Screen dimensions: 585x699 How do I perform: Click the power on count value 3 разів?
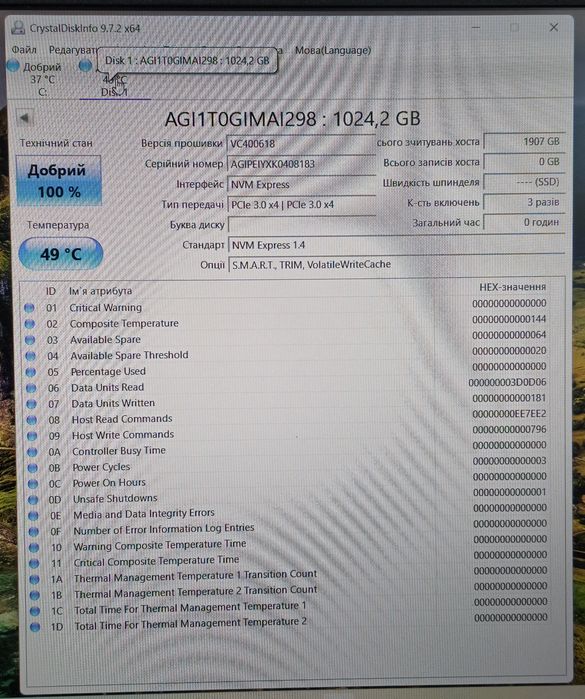[x=524, y=202]
